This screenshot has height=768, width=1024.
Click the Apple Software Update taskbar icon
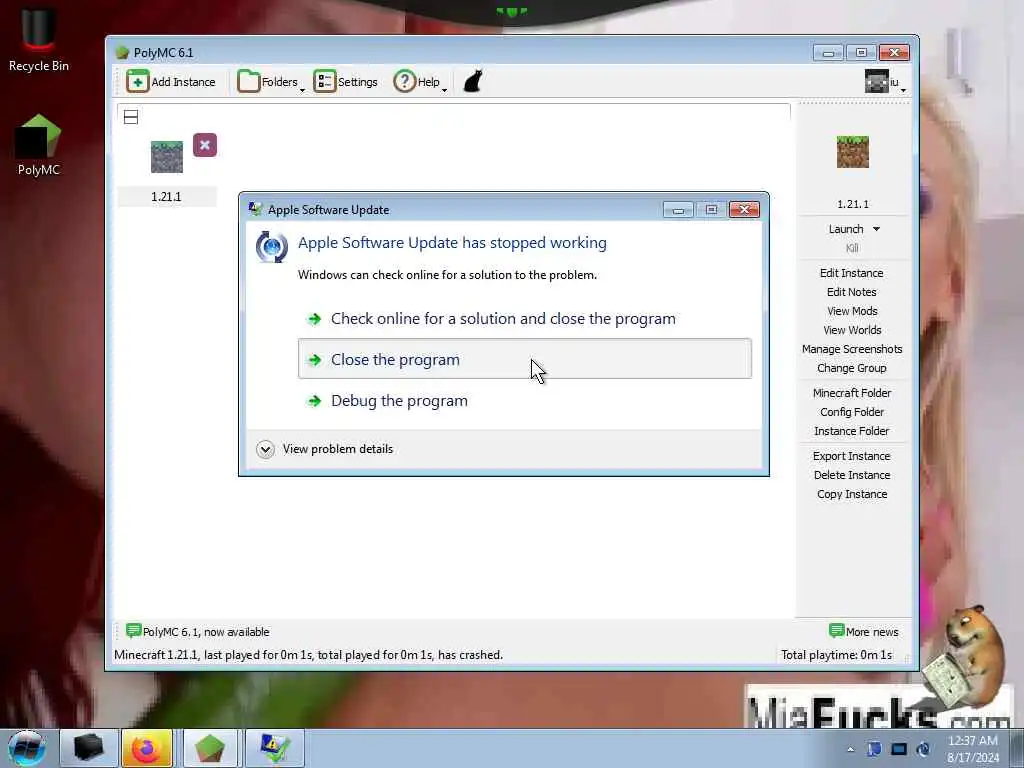tap(275, 748)
